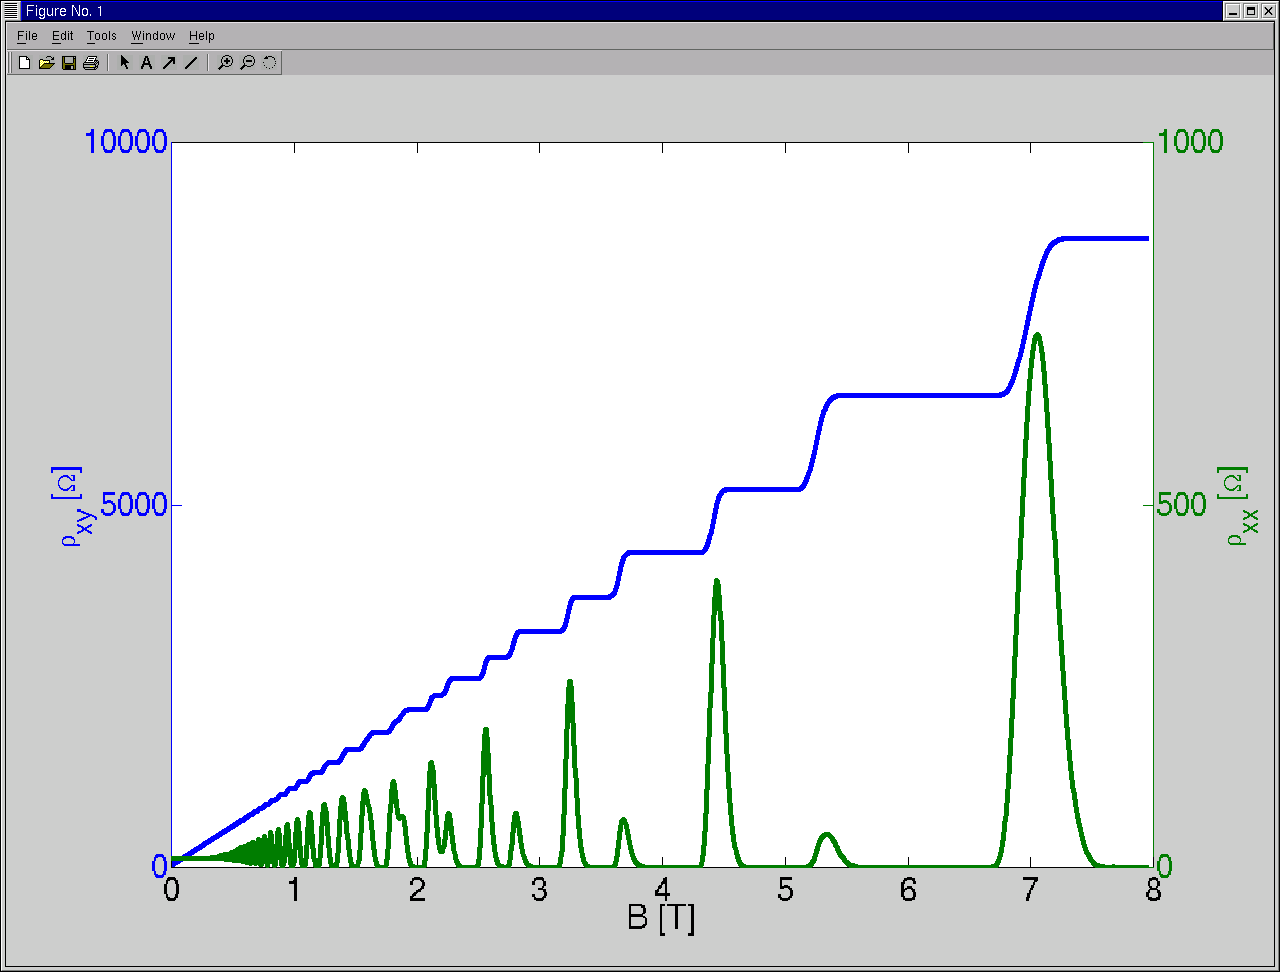Expand the Help menu

[202, 36]
